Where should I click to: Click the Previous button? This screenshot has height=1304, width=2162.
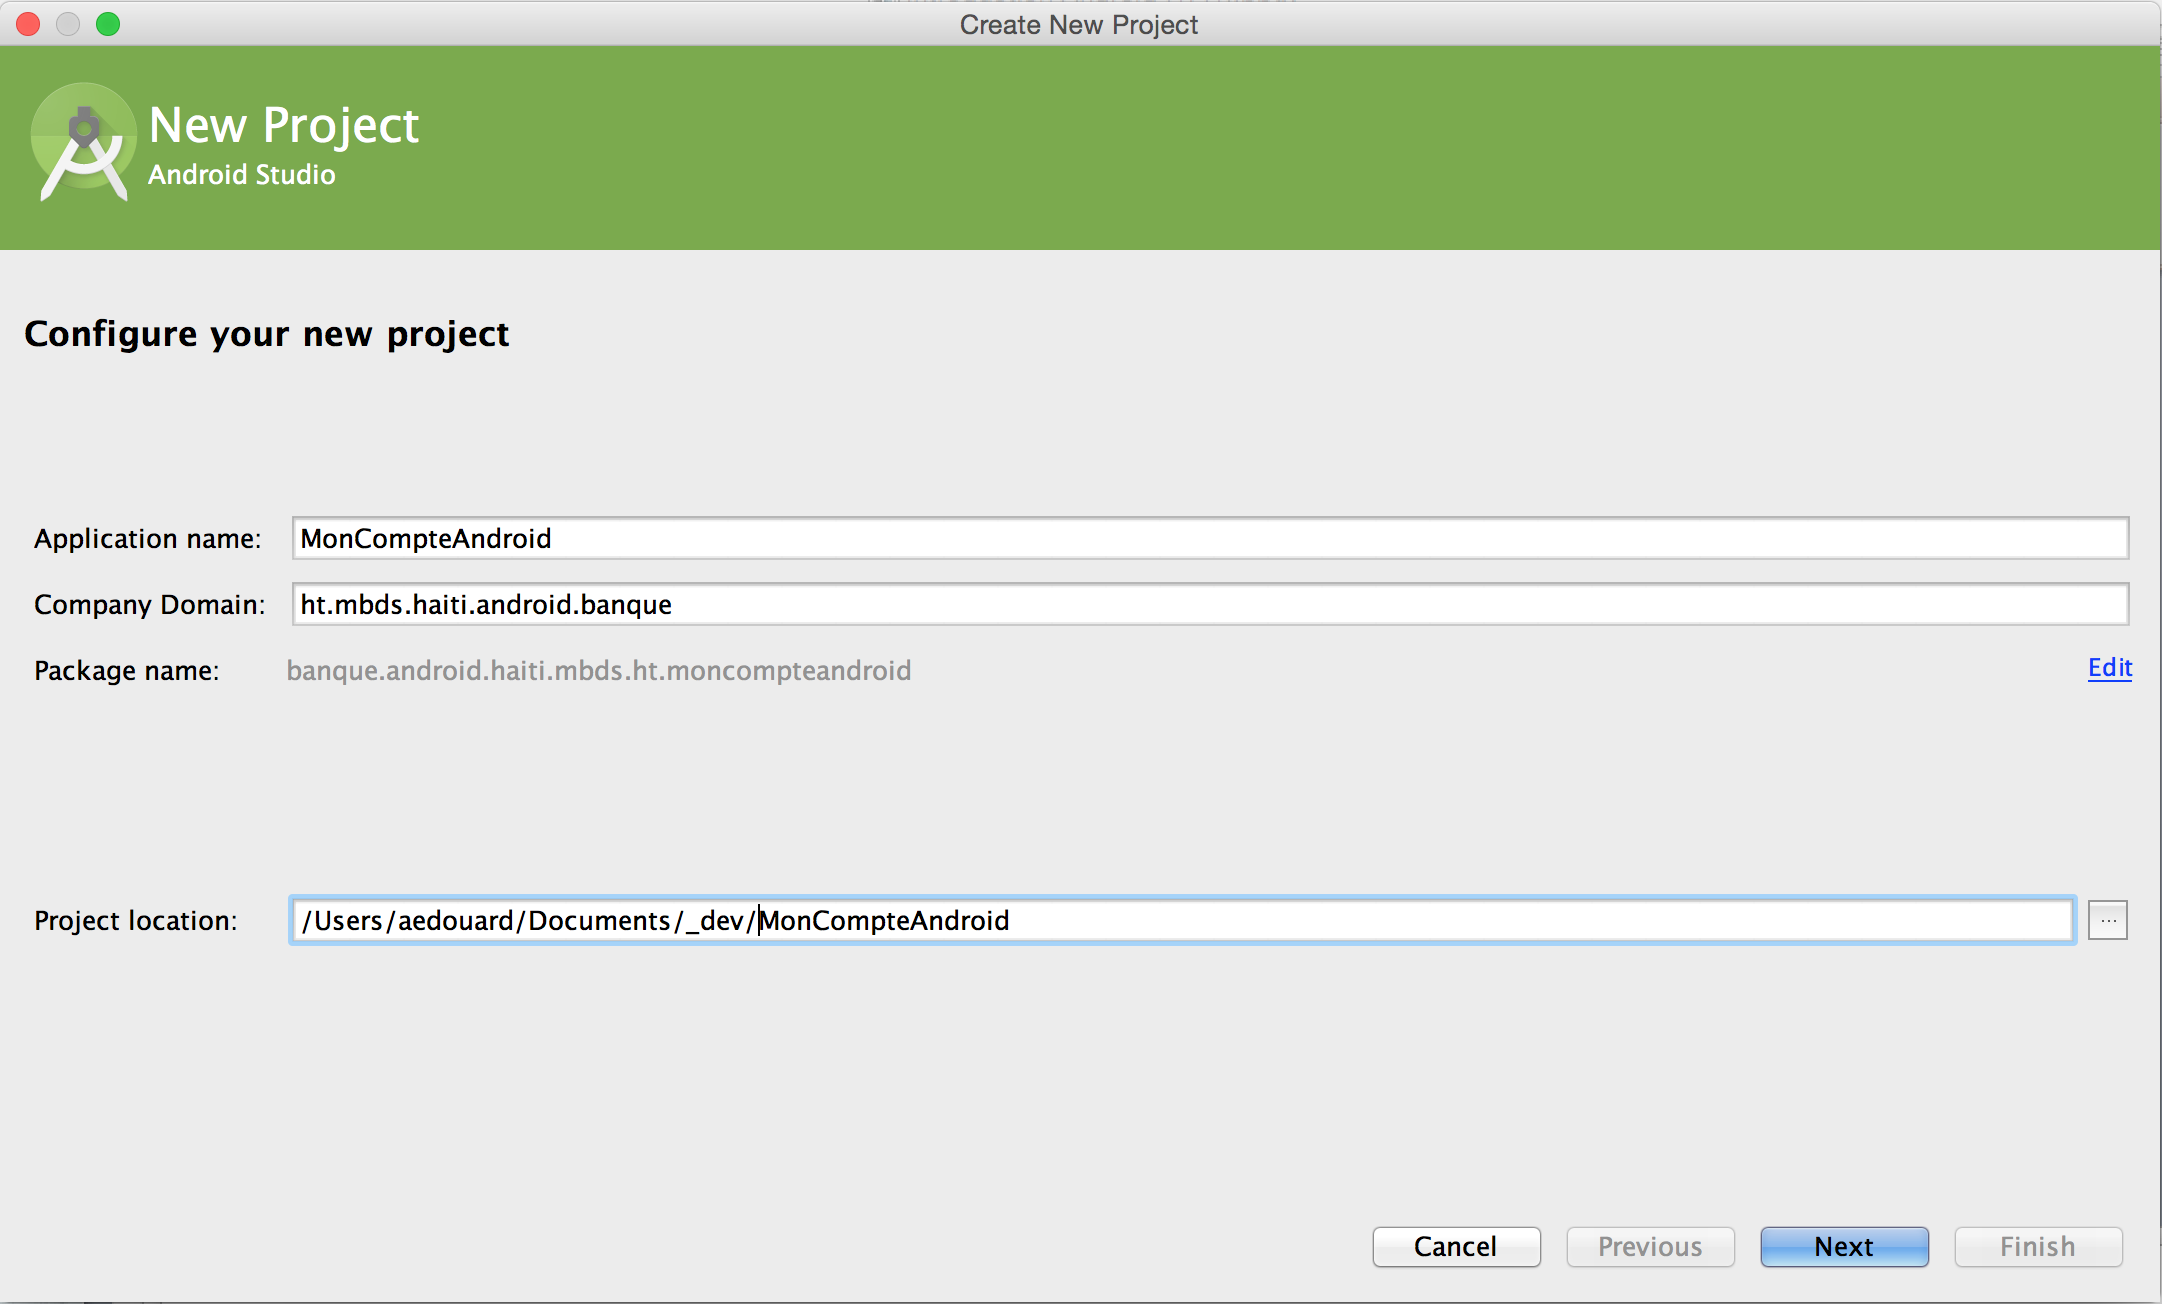click(x=1650, y=1247)
